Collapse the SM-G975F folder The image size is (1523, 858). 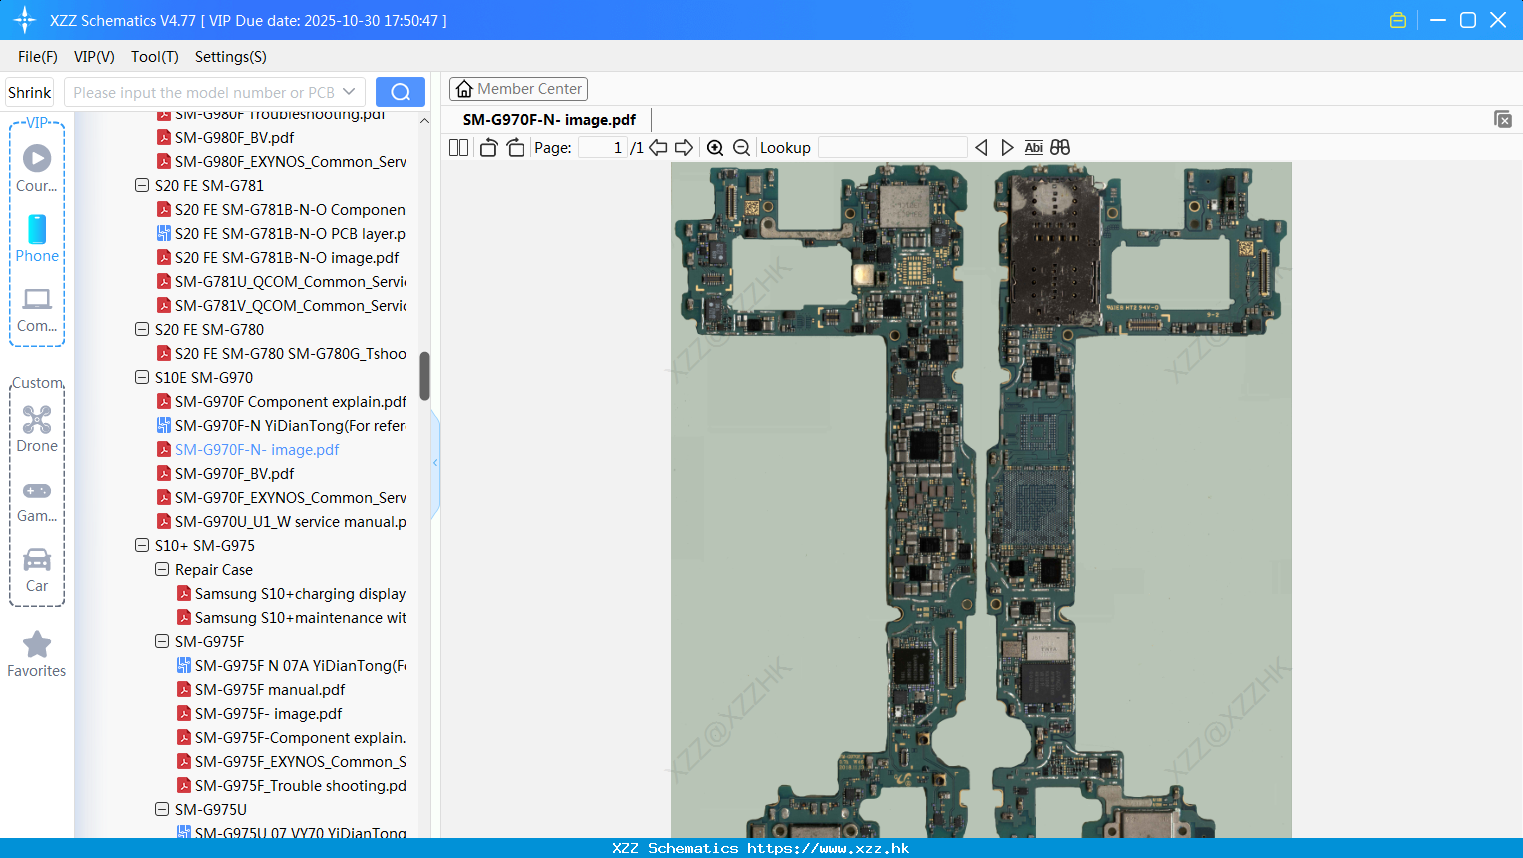tap(162, 641)
